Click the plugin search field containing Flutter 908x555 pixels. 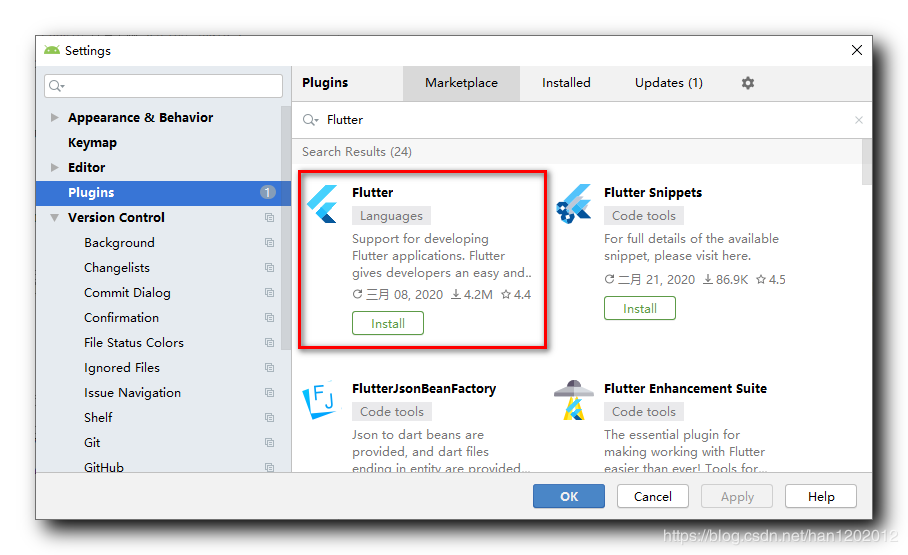(582, 120)
